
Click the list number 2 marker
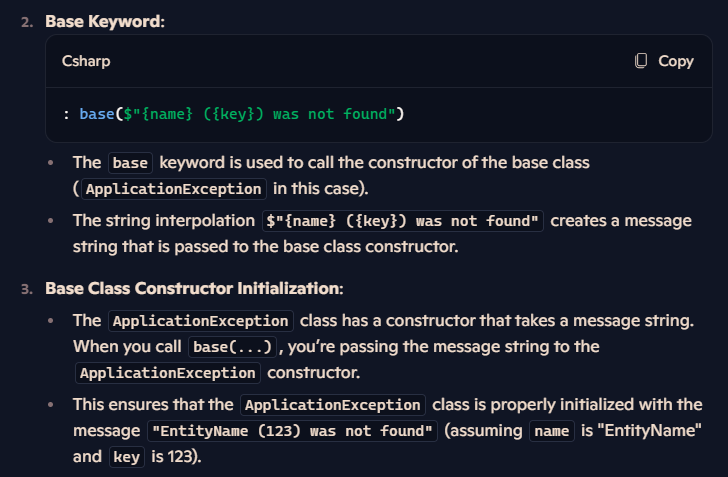pyautogui.click(x=27, y=22)
